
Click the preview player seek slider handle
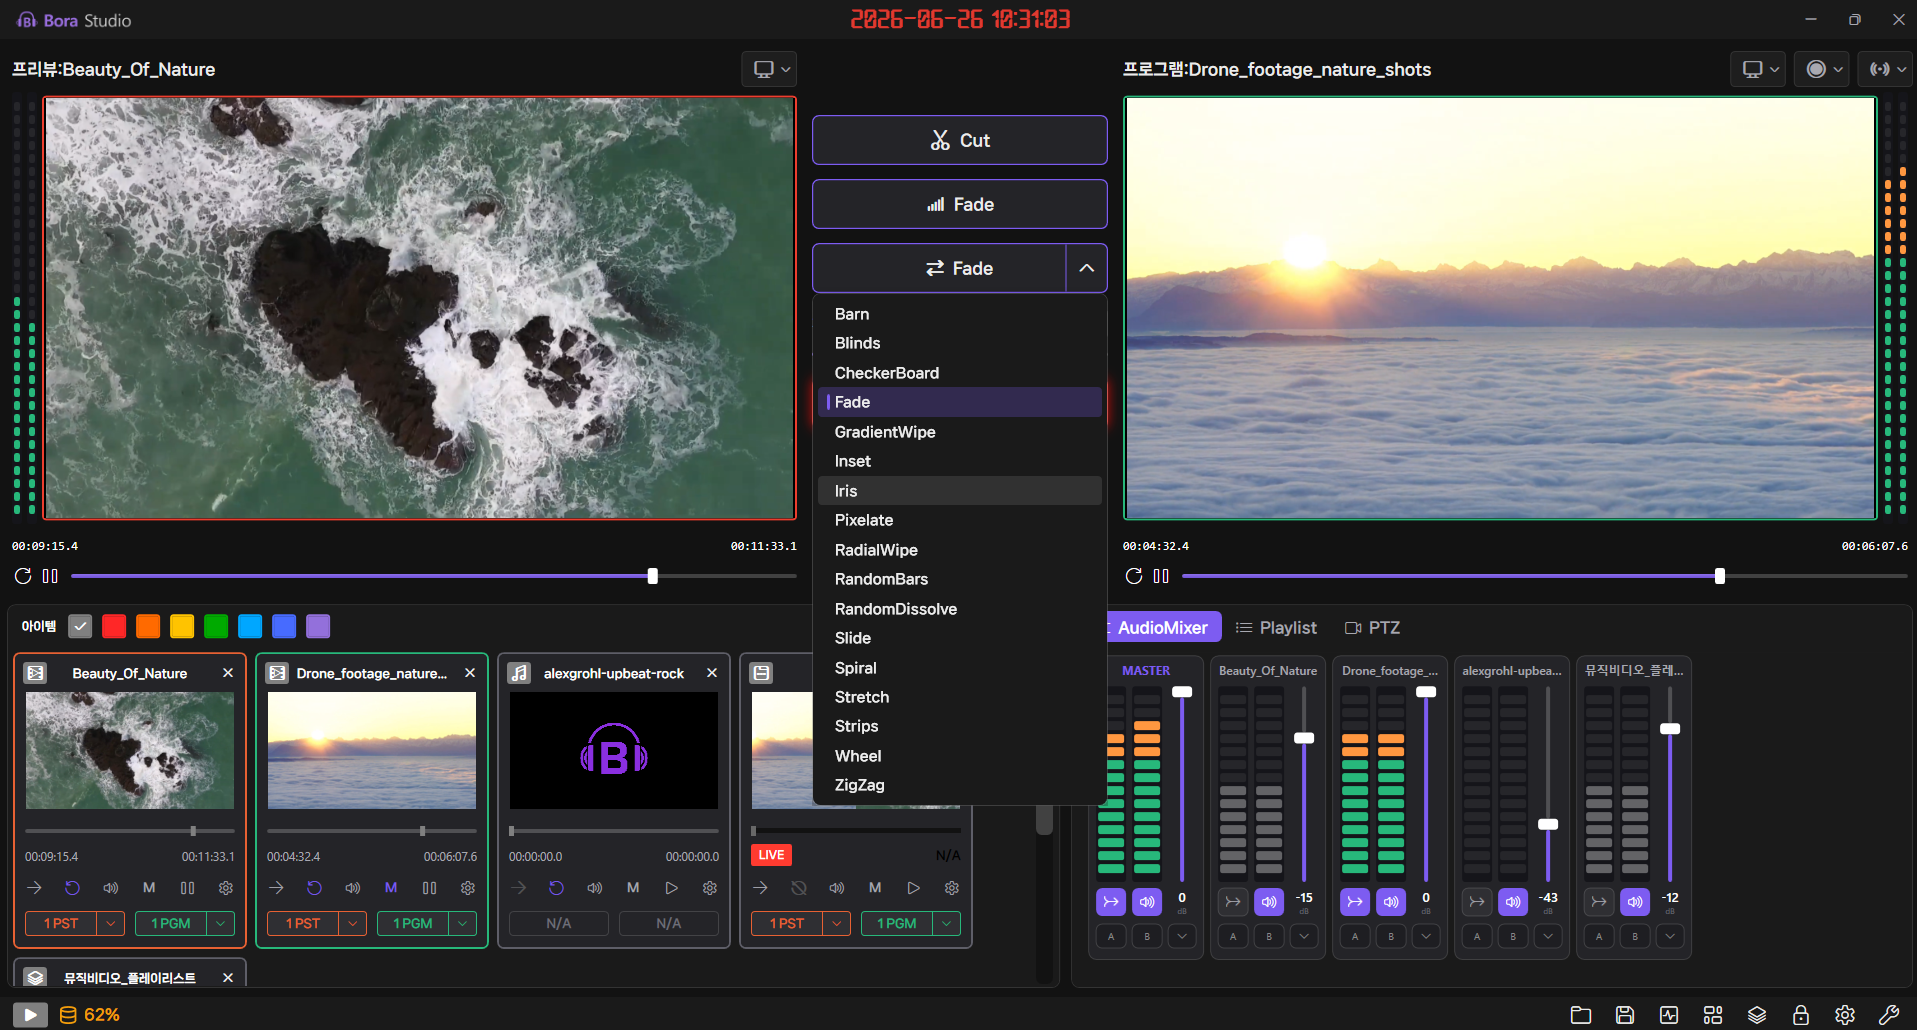653,576
